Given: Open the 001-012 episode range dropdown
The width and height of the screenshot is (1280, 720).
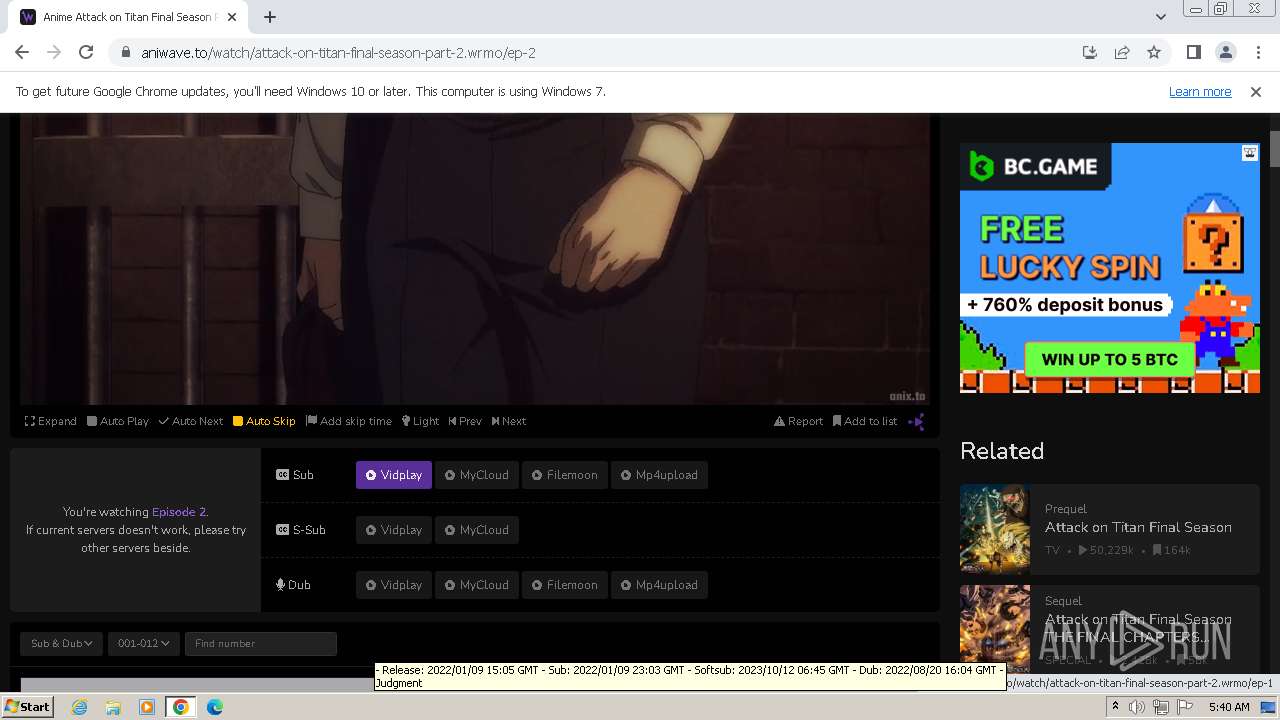Looking at the screenshot, I should point(143,643).
